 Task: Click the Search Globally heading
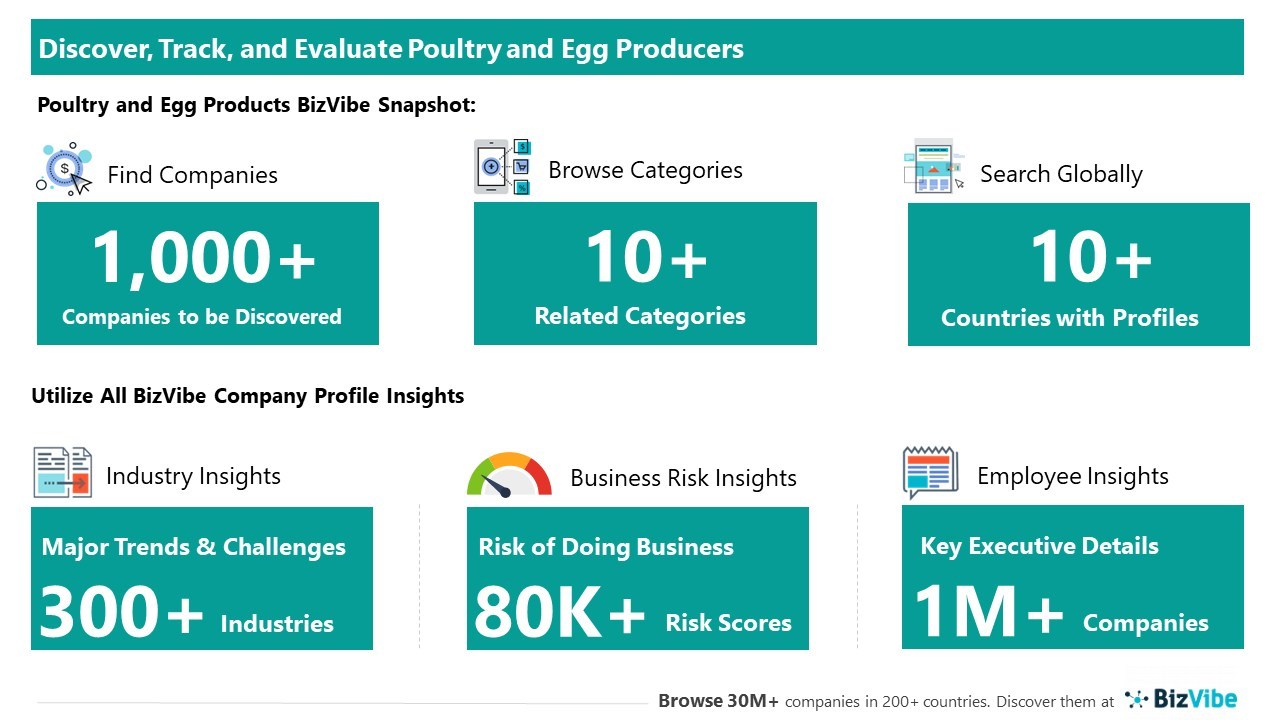(x=1060, y=174)
